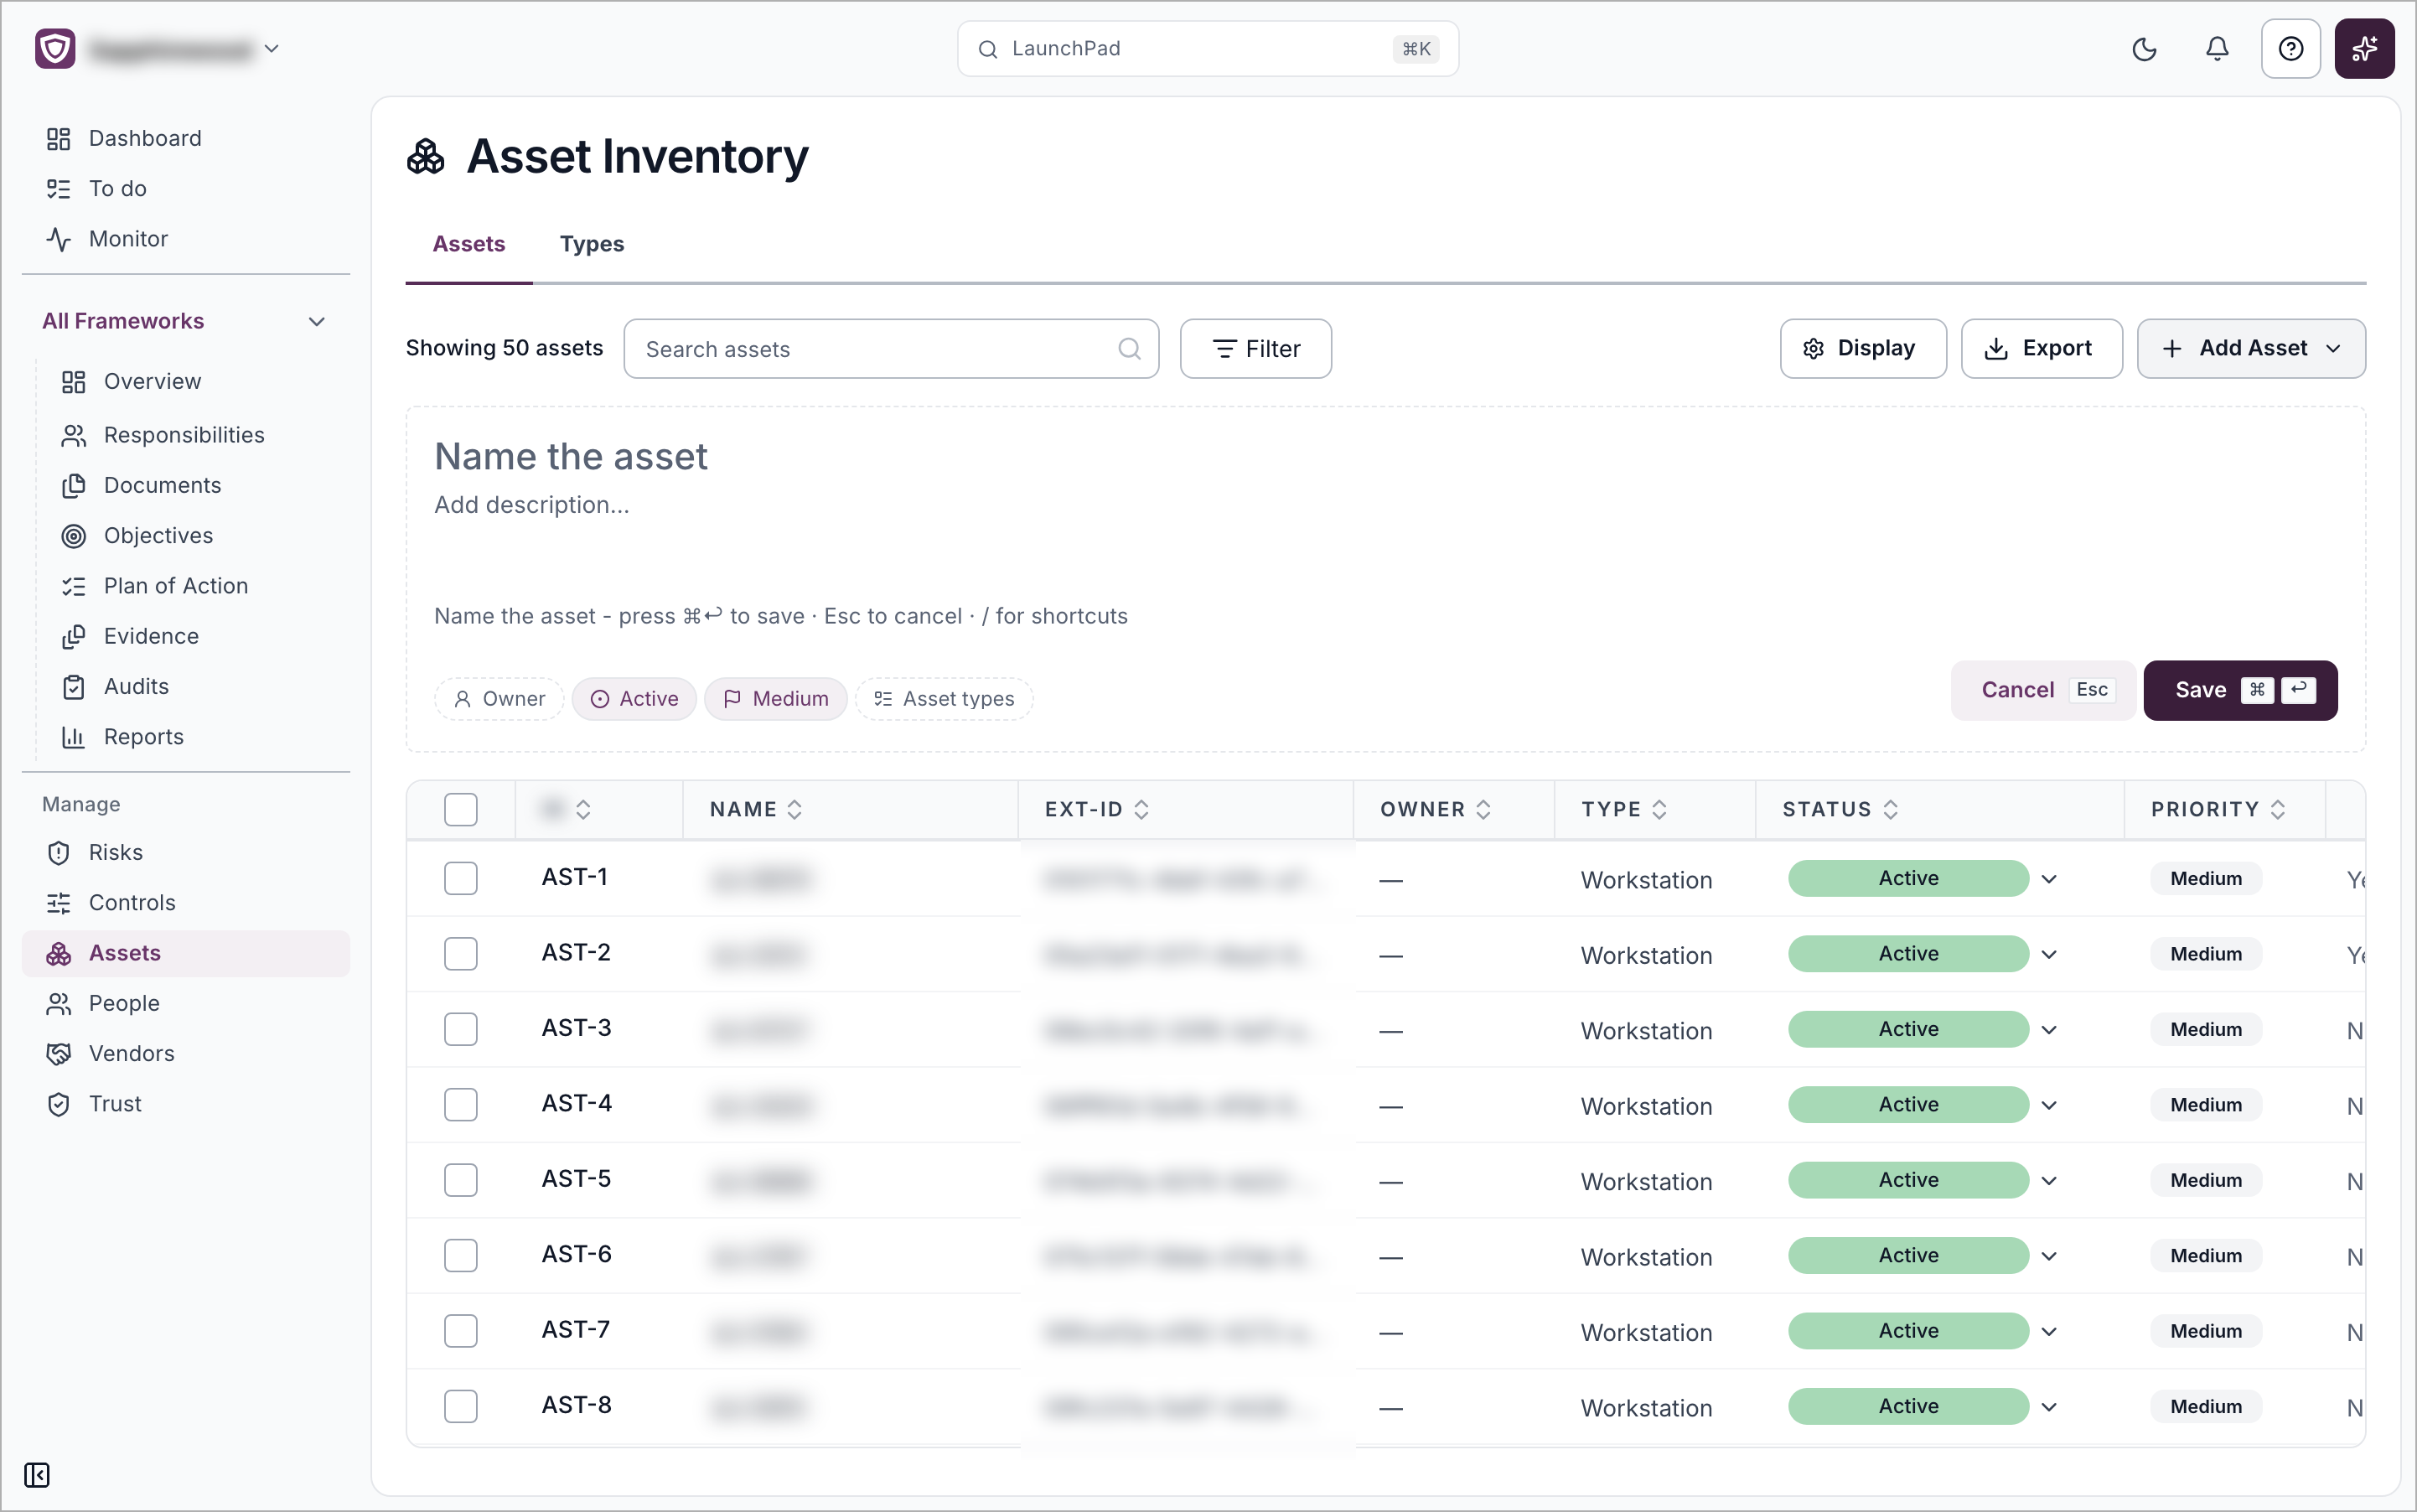Open status dropdown chevron for AST-6
Viewport: 2417px width, 1512px height.
(x=2049, y=1256)
